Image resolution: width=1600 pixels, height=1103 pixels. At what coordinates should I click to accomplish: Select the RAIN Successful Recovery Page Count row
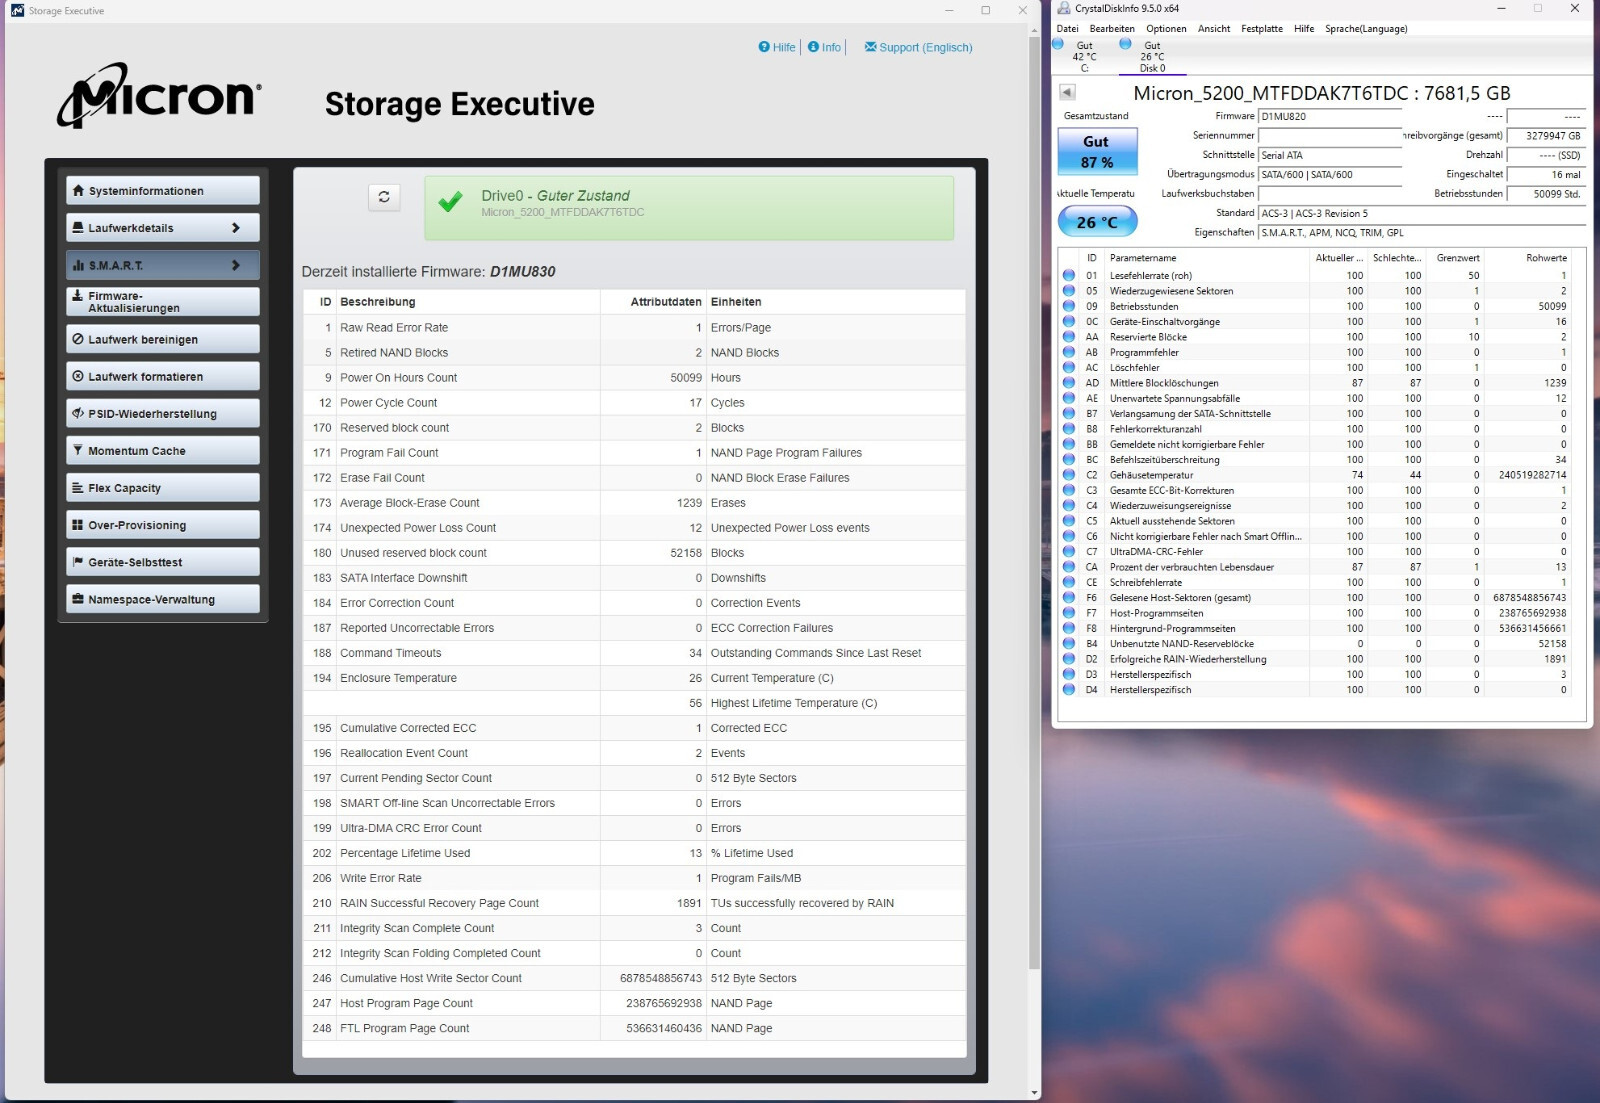pyautogui.click(x=634, y=903)
